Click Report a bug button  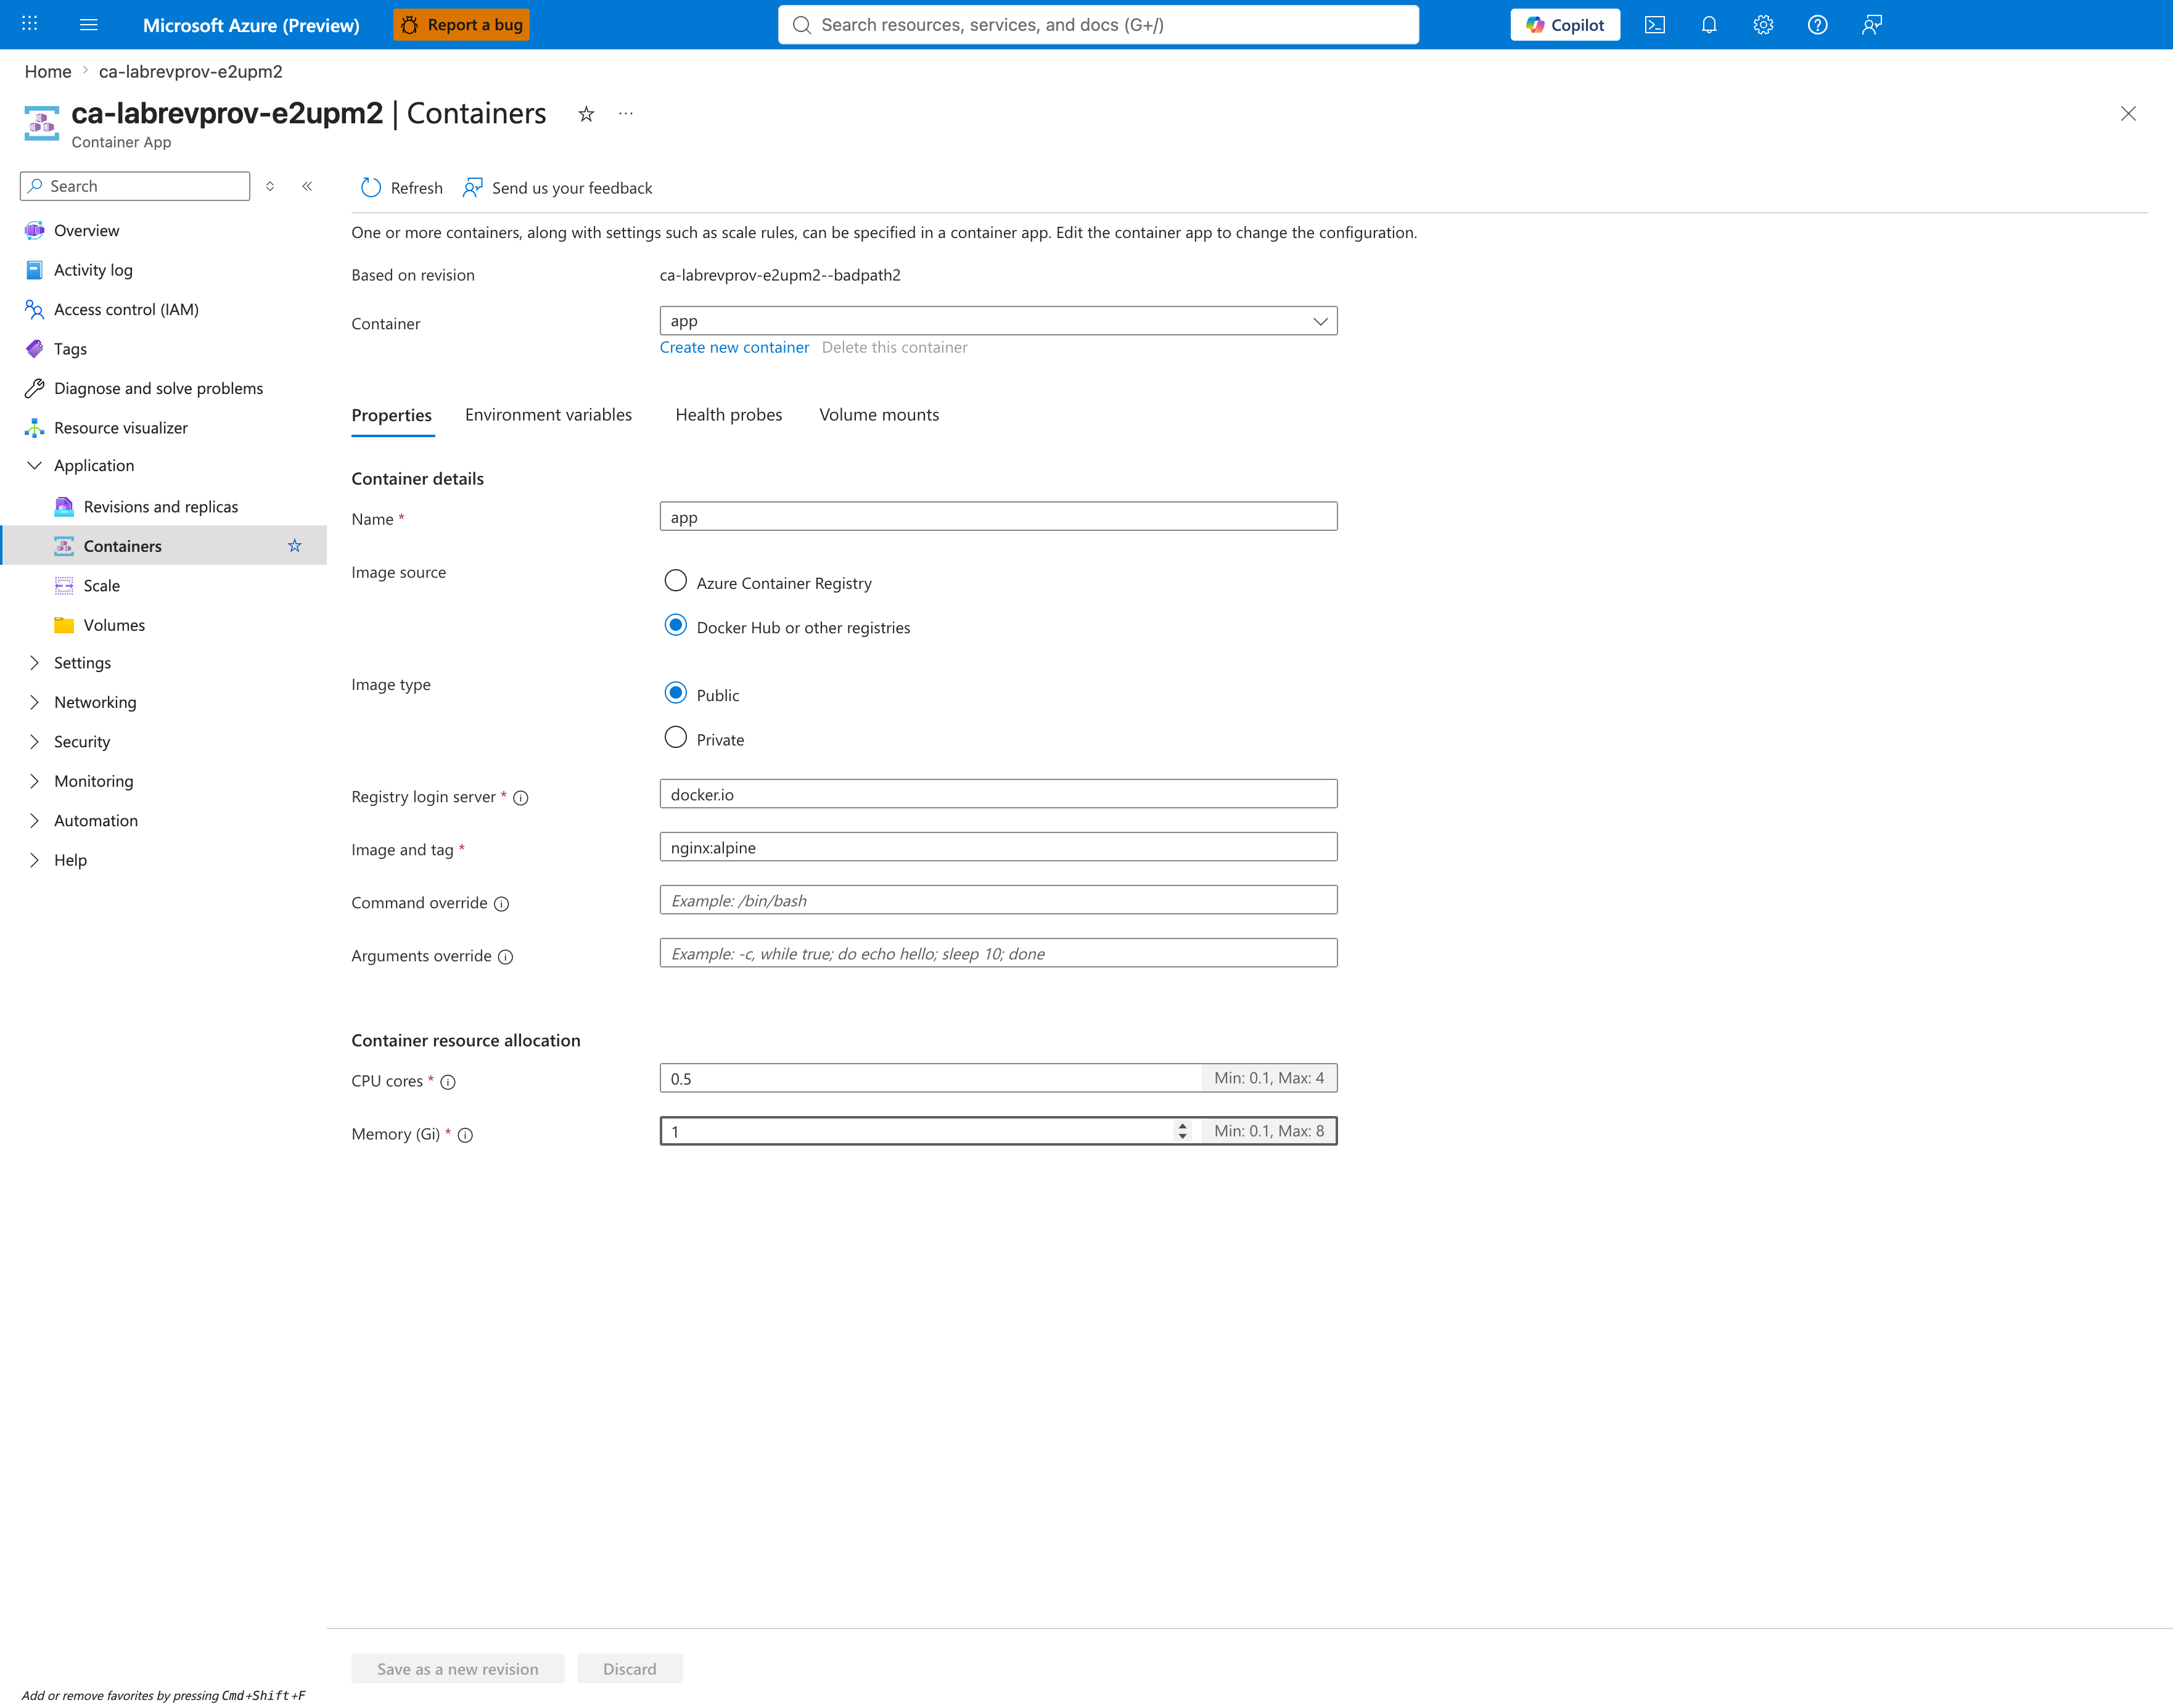461,25
